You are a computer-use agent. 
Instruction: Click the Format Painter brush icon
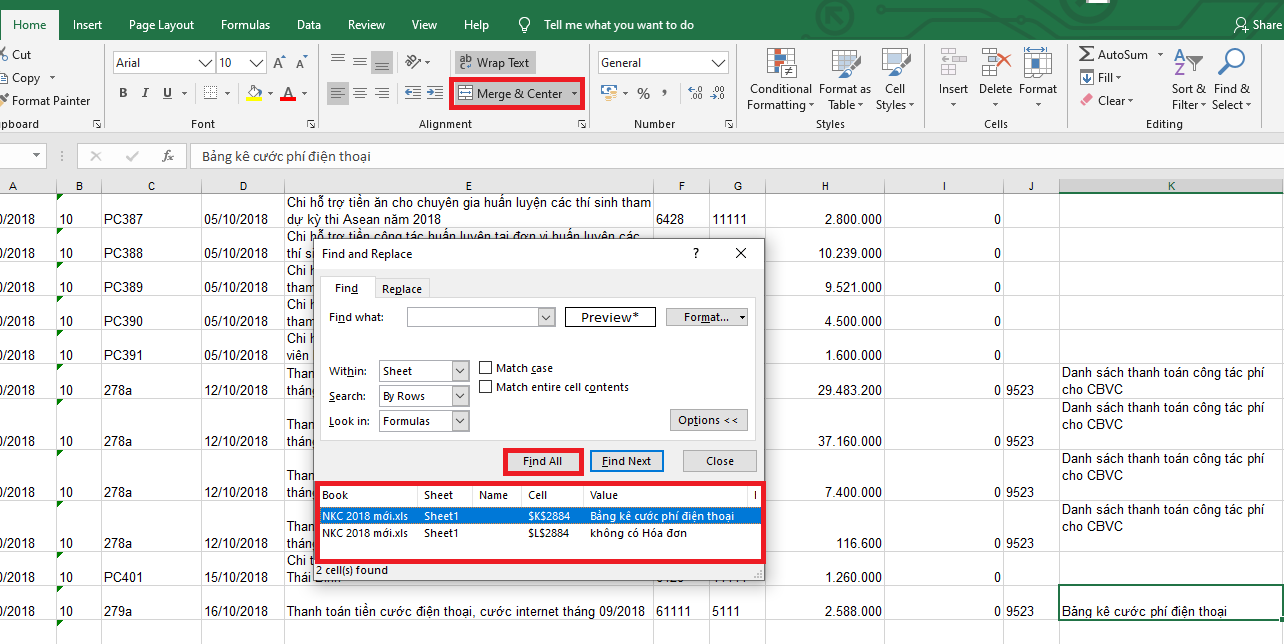point(5,101)
